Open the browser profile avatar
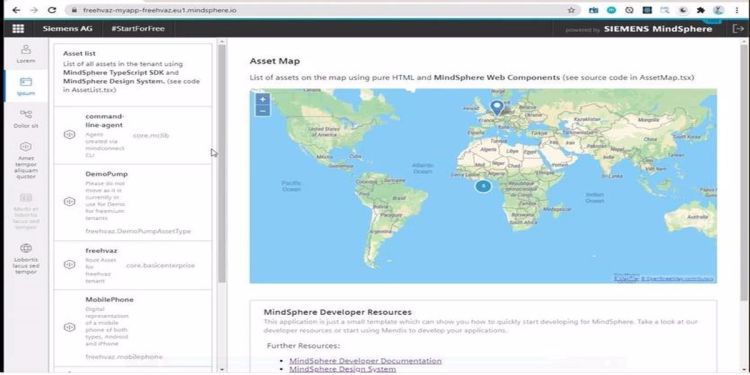 pyautogui.click(x=719, y=10)
